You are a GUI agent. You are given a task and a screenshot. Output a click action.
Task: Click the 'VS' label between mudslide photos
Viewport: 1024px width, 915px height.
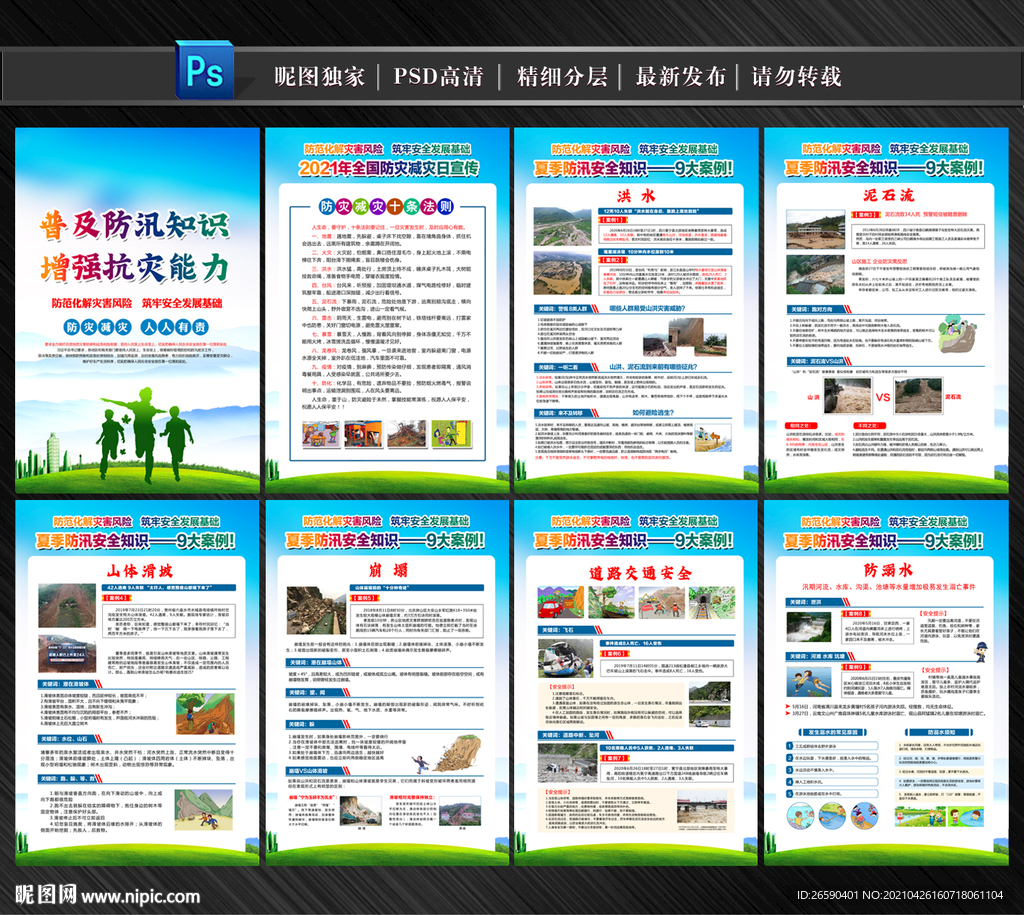(x=883, y=397)
